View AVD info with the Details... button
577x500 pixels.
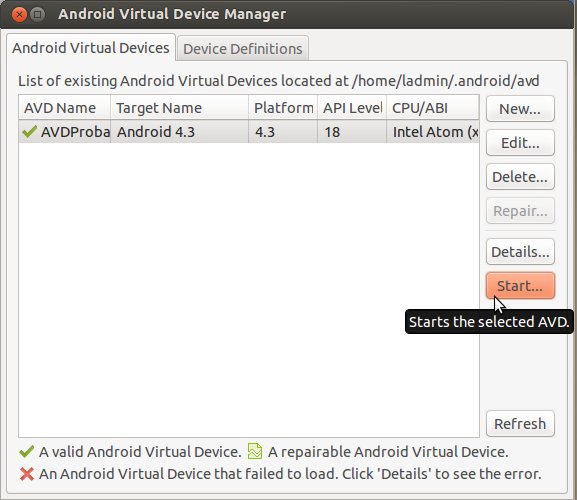520,252
